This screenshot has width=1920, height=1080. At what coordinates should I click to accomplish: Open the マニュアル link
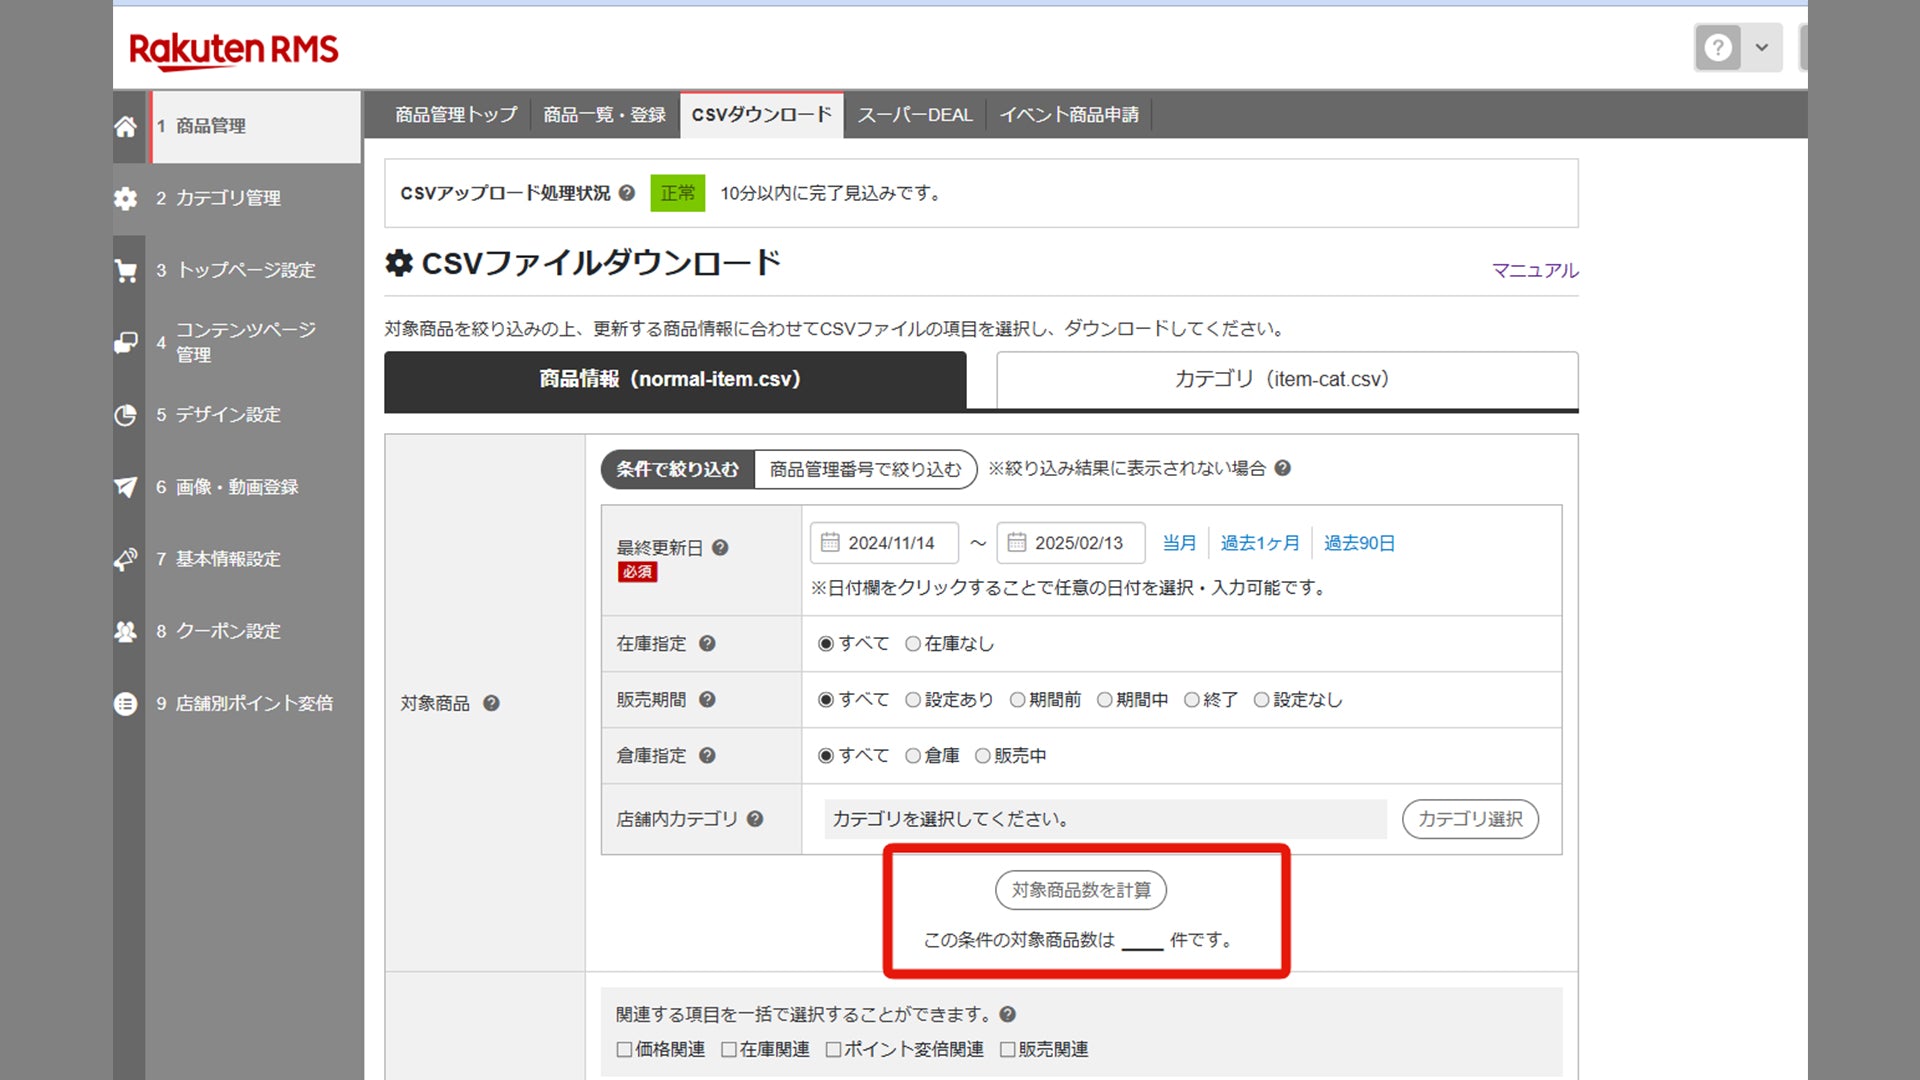[1535, 270]
